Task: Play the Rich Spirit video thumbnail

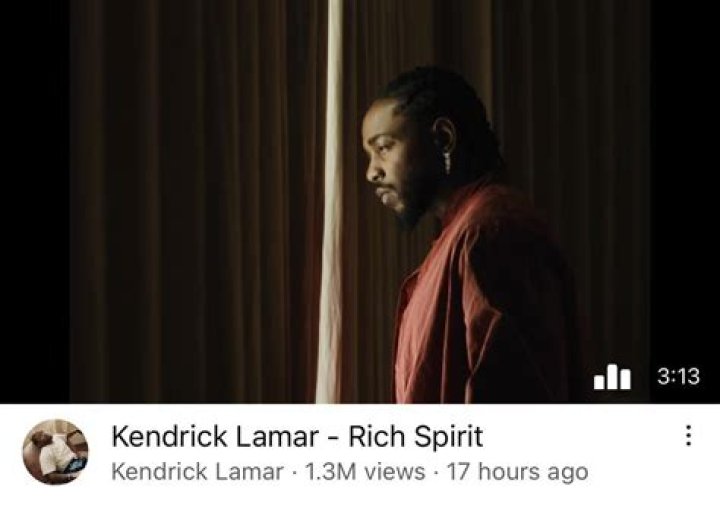Action: 360,202
